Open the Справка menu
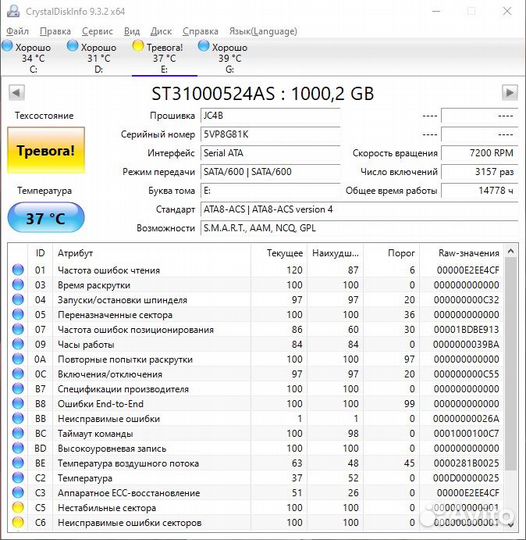This screenshot has height=540, width=526. coord(200,31)
